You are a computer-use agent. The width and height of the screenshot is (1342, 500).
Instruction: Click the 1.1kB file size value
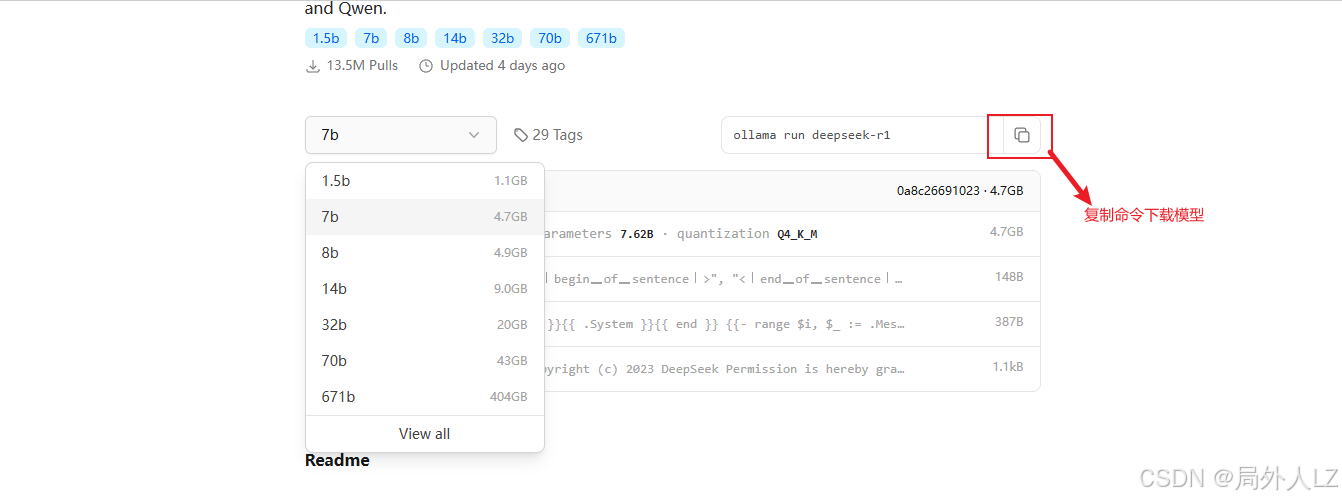[1007, 367]
